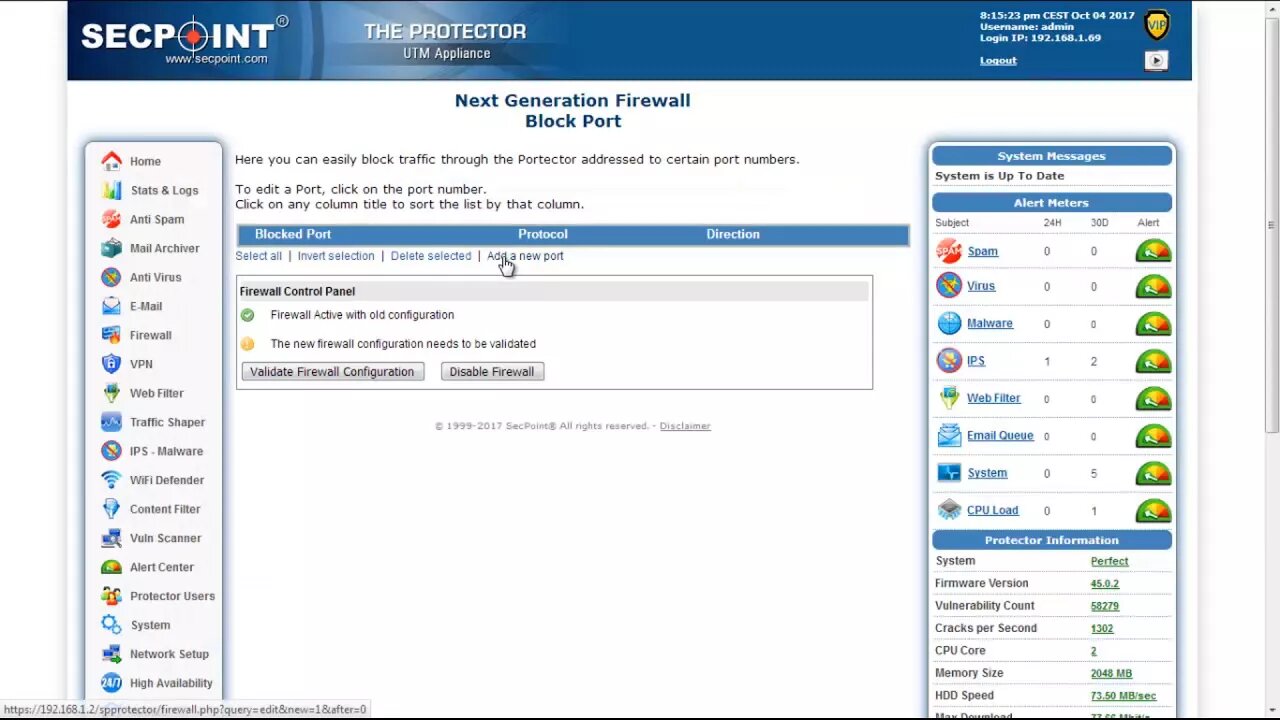Click the IPS alert meter icon
Viewport: 1280px width, 720px height.
[x=948, y=360]
